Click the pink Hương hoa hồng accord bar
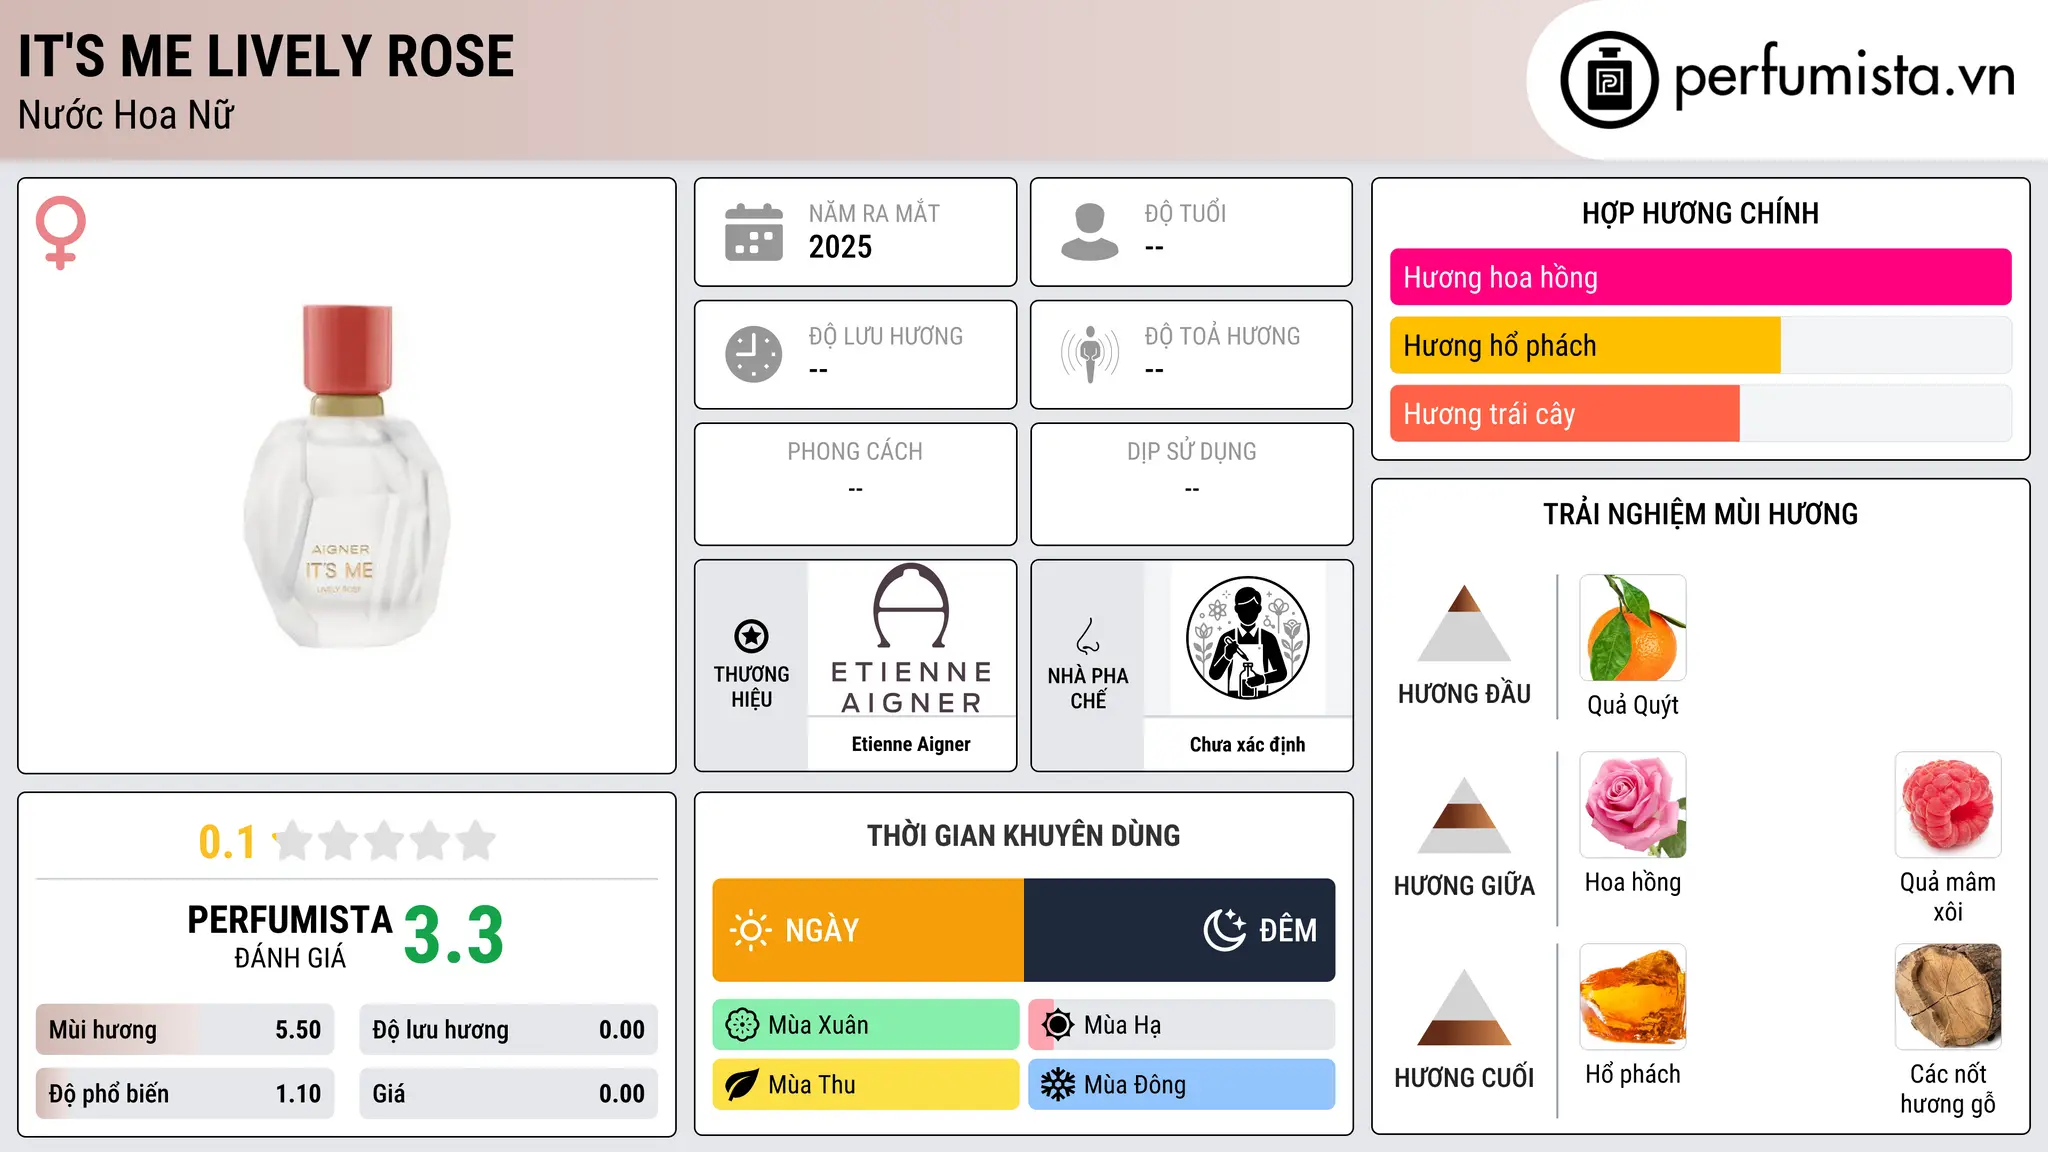Image resolution: width=2048 pixels, height=1152 pixels. point(1701,277)
